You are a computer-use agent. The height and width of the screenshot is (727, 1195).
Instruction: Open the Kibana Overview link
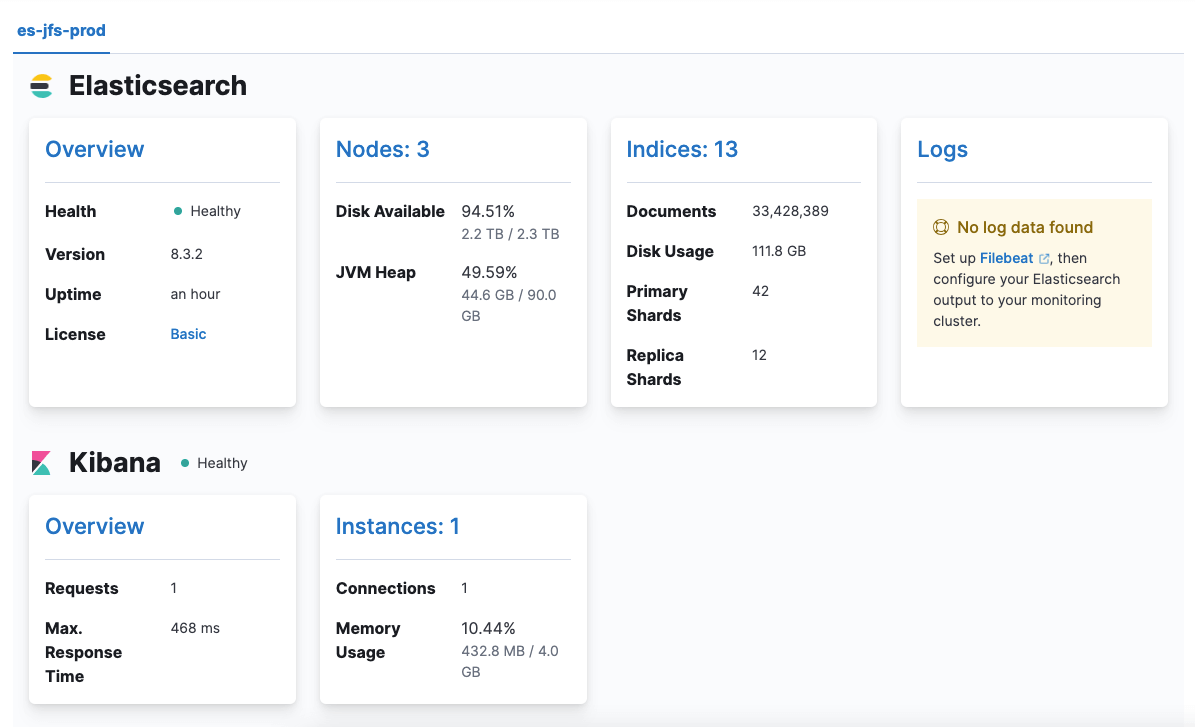95,527
